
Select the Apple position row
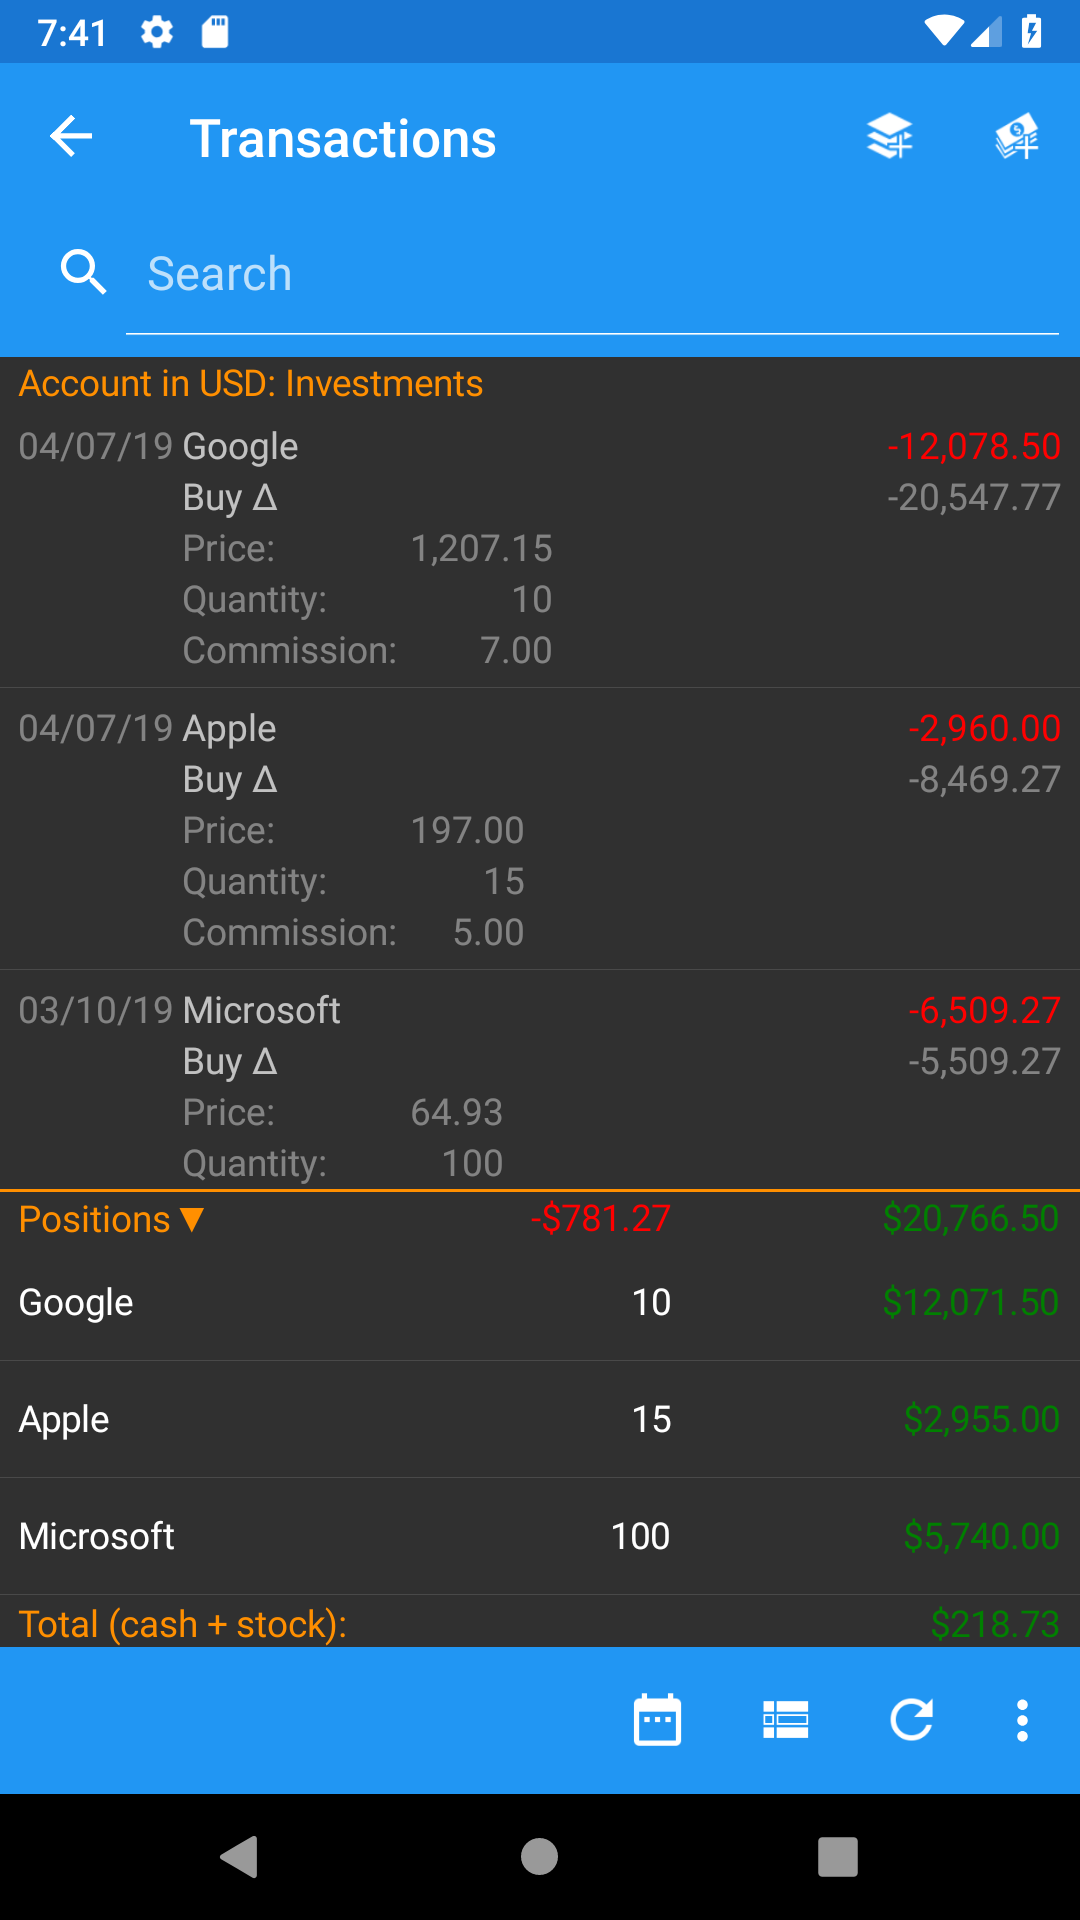click(540, 1419)
